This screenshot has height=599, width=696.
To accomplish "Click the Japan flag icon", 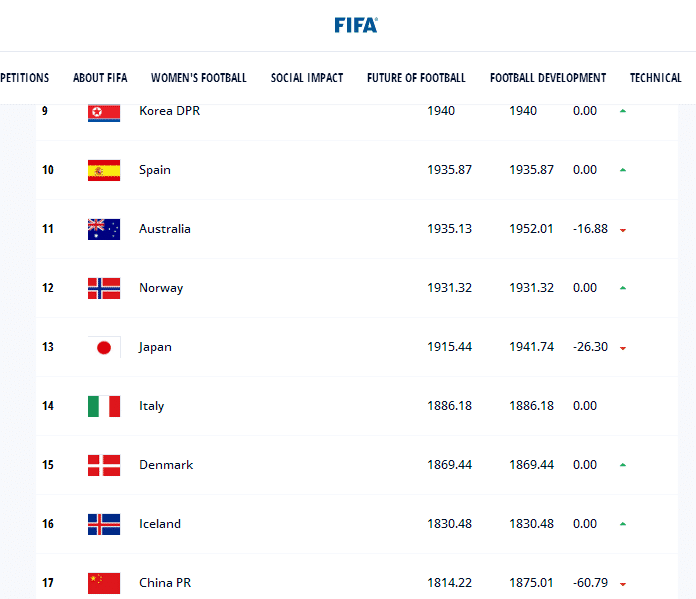I will 104,347.
